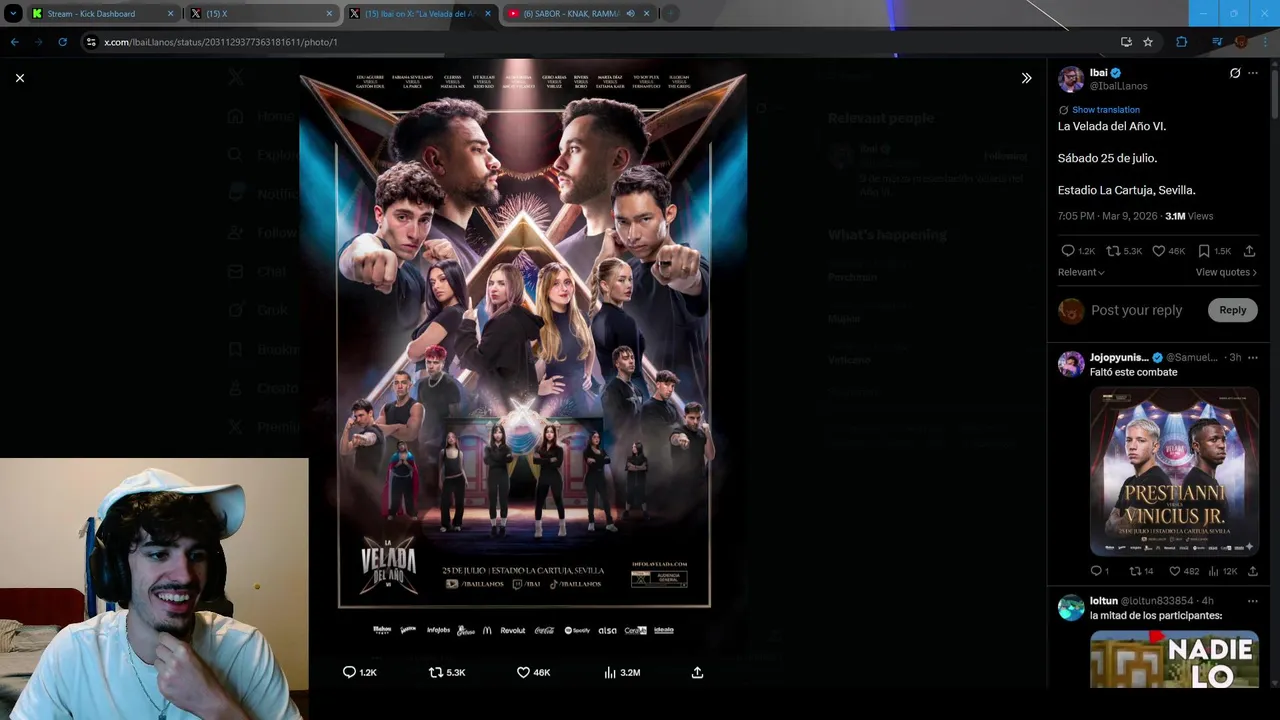Open the tab search dropdown arrow

(x=13, y=14)
